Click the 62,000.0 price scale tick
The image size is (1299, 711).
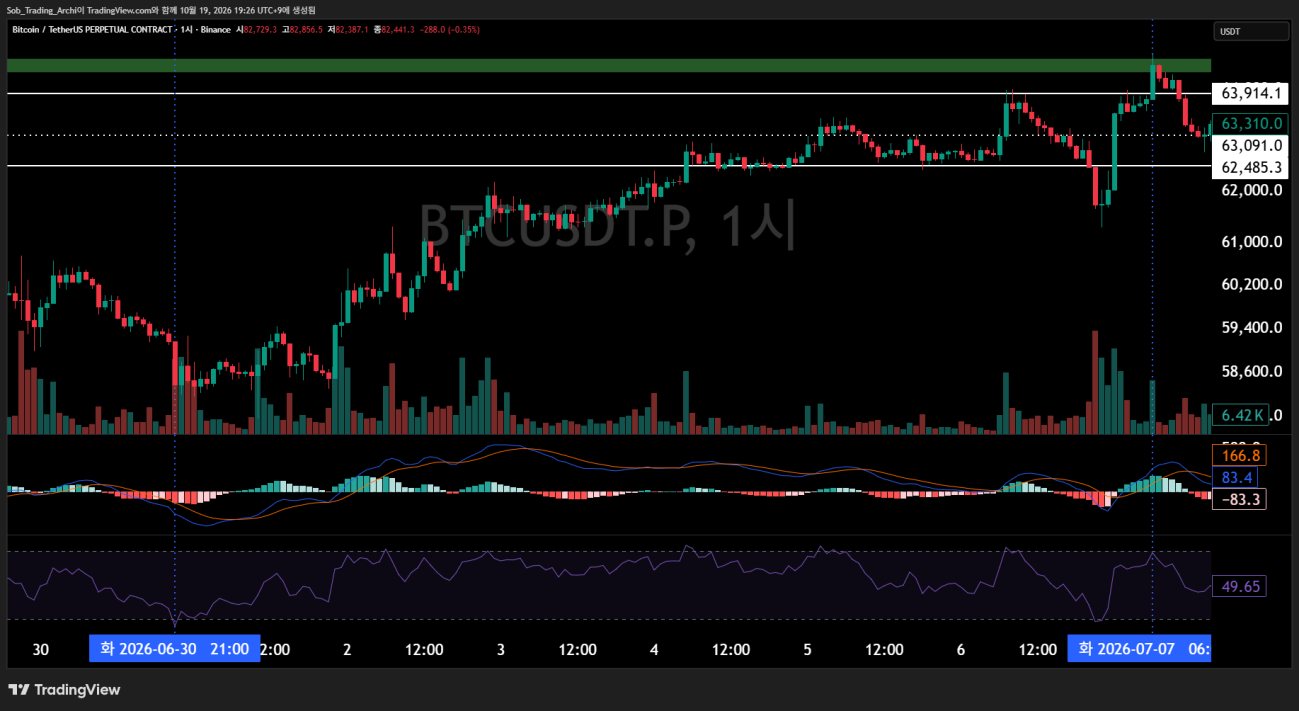pos(1251,189)
